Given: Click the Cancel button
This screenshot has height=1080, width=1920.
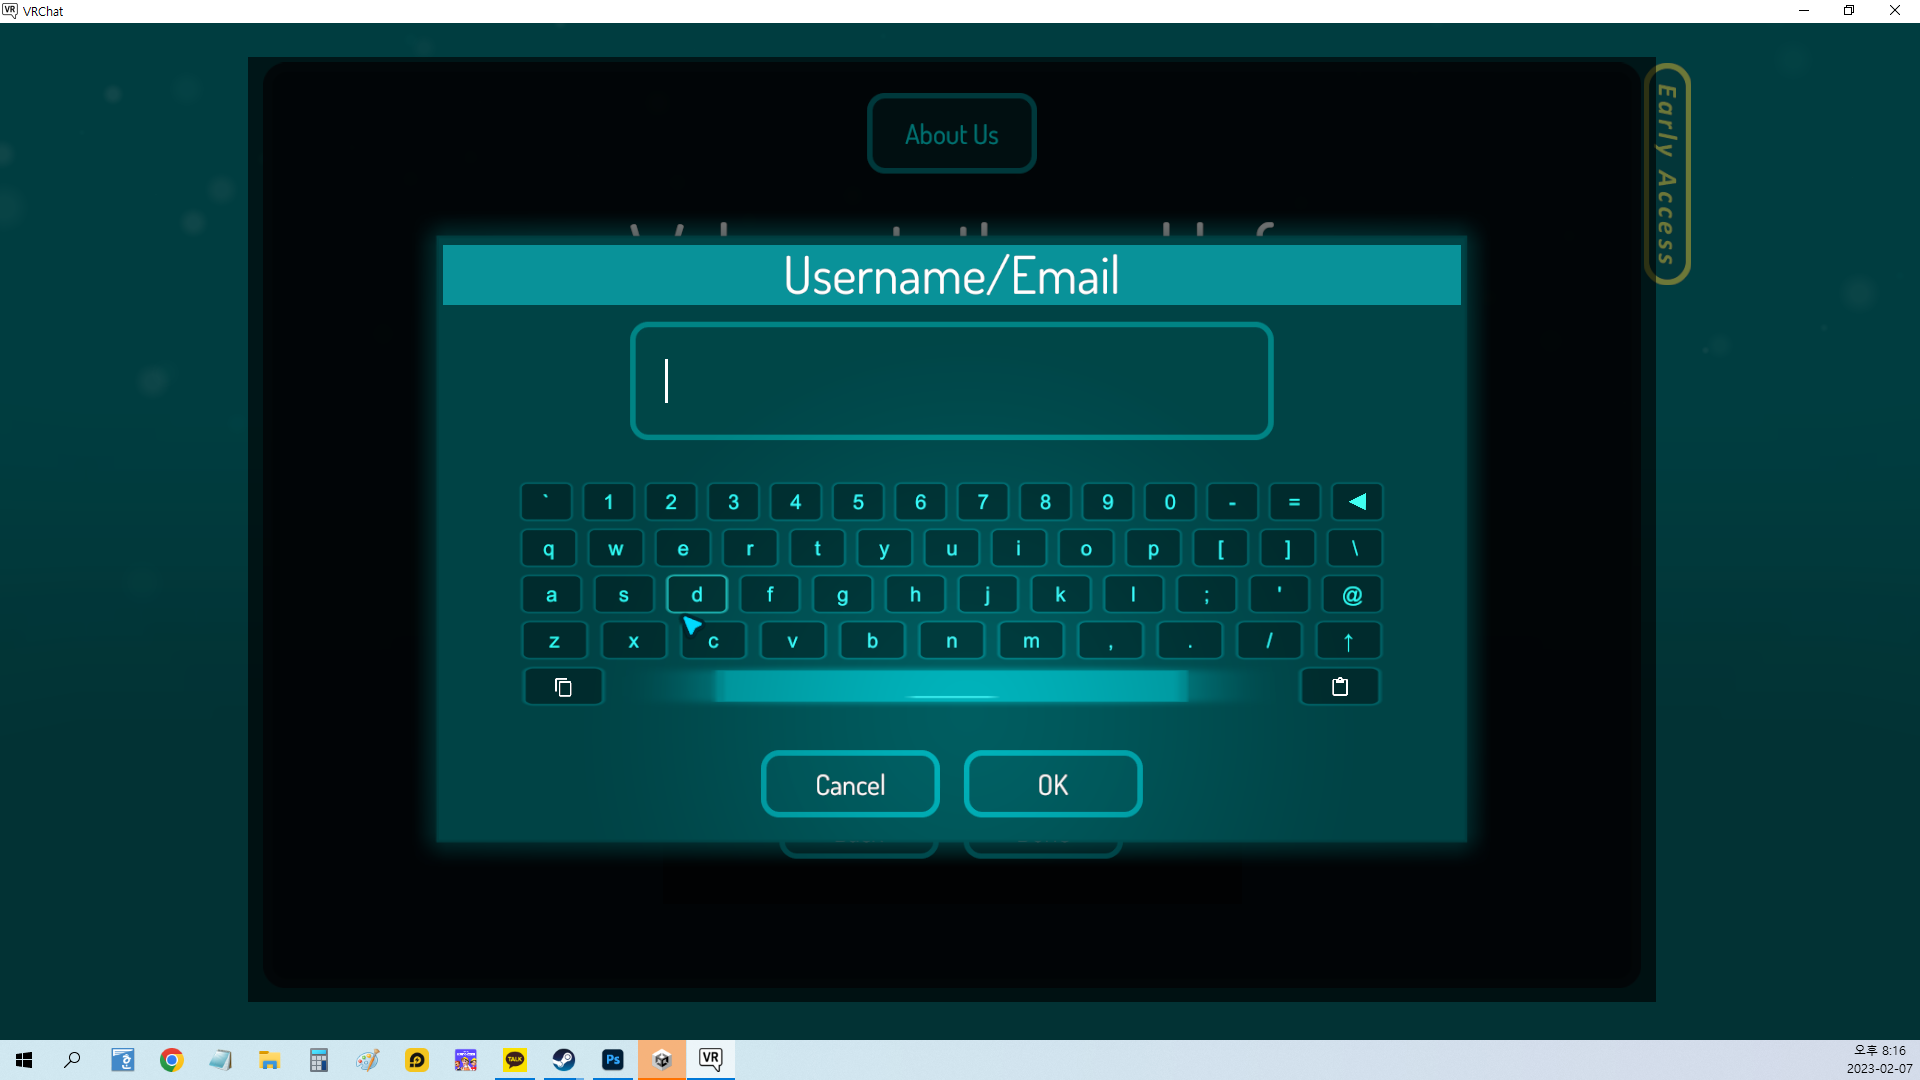Looking at the screenshot, I should [x=850, y=785].
